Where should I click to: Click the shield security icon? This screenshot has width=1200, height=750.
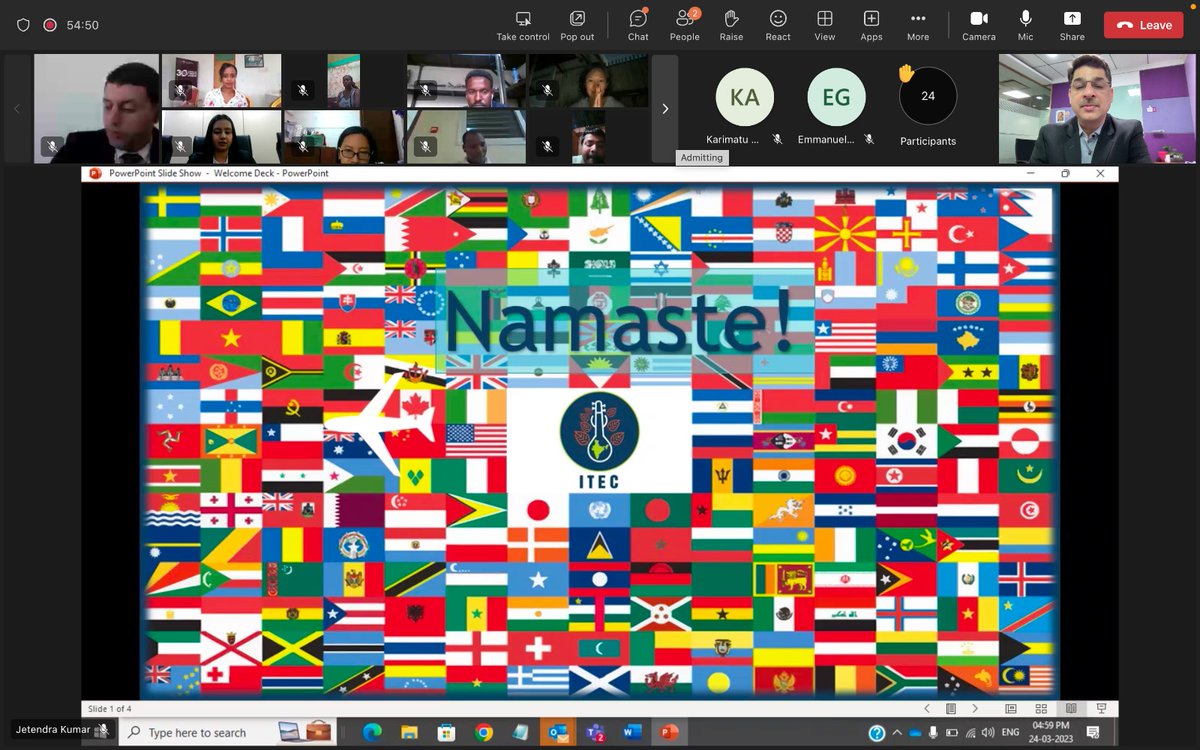23,25
